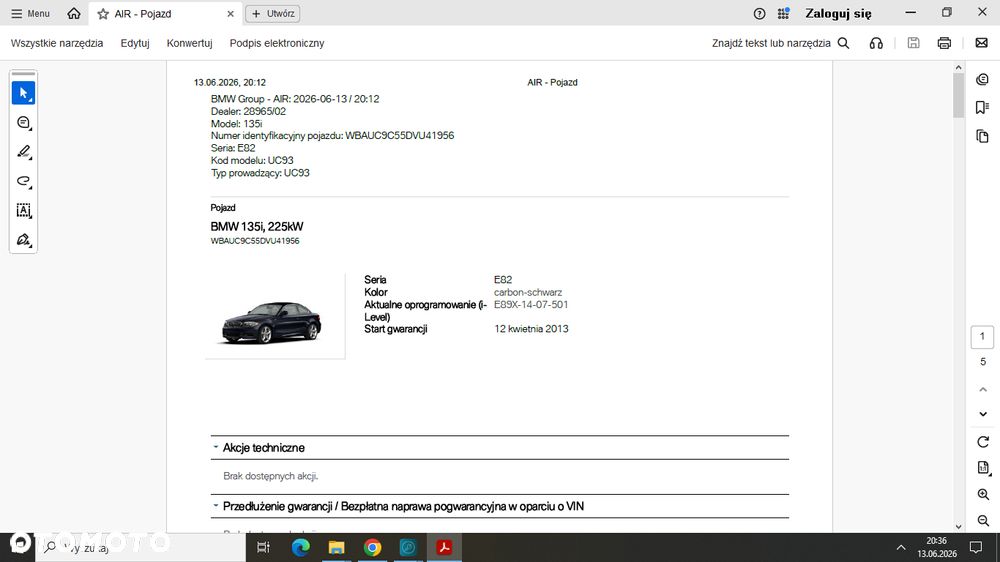1000x562 pixels.
Task: Click 'Dealer: 28965/02' line
Action: (x=249, y=112)
